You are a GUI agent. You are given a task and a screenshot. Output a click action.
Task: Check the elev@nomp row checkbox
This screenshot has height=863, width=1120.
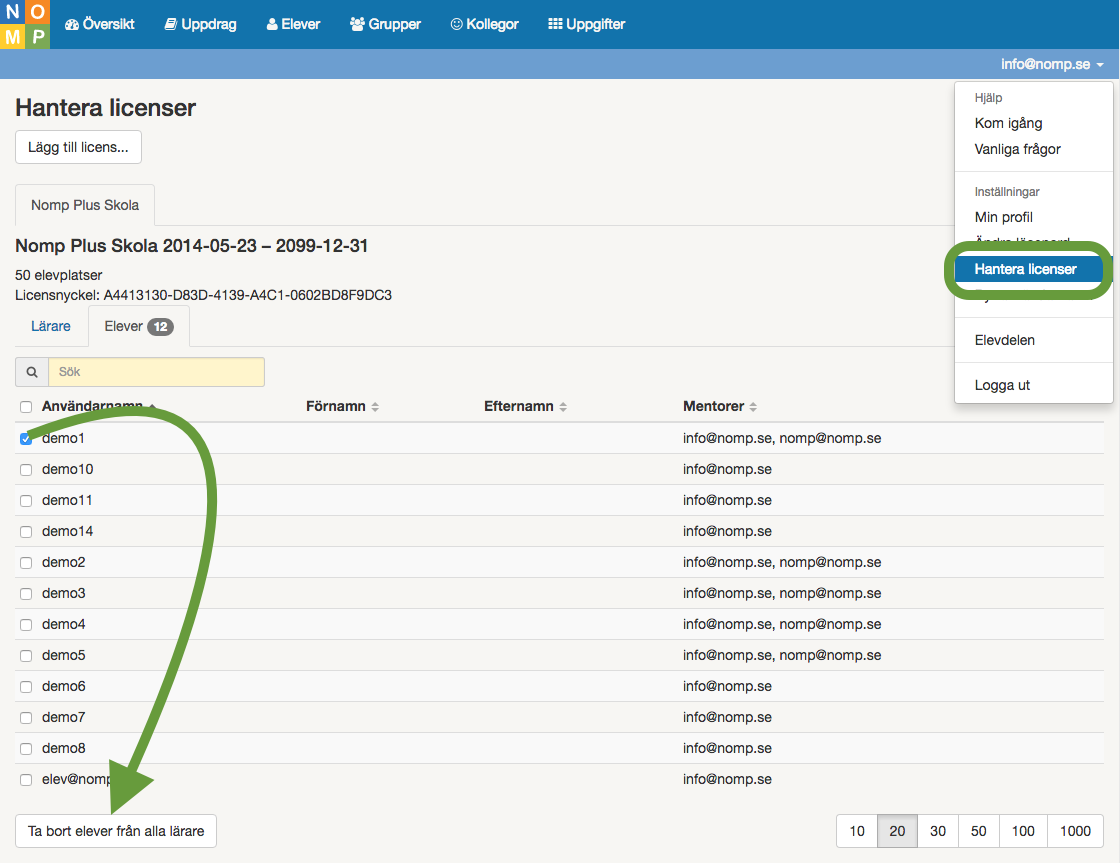[x=26, y=780]
